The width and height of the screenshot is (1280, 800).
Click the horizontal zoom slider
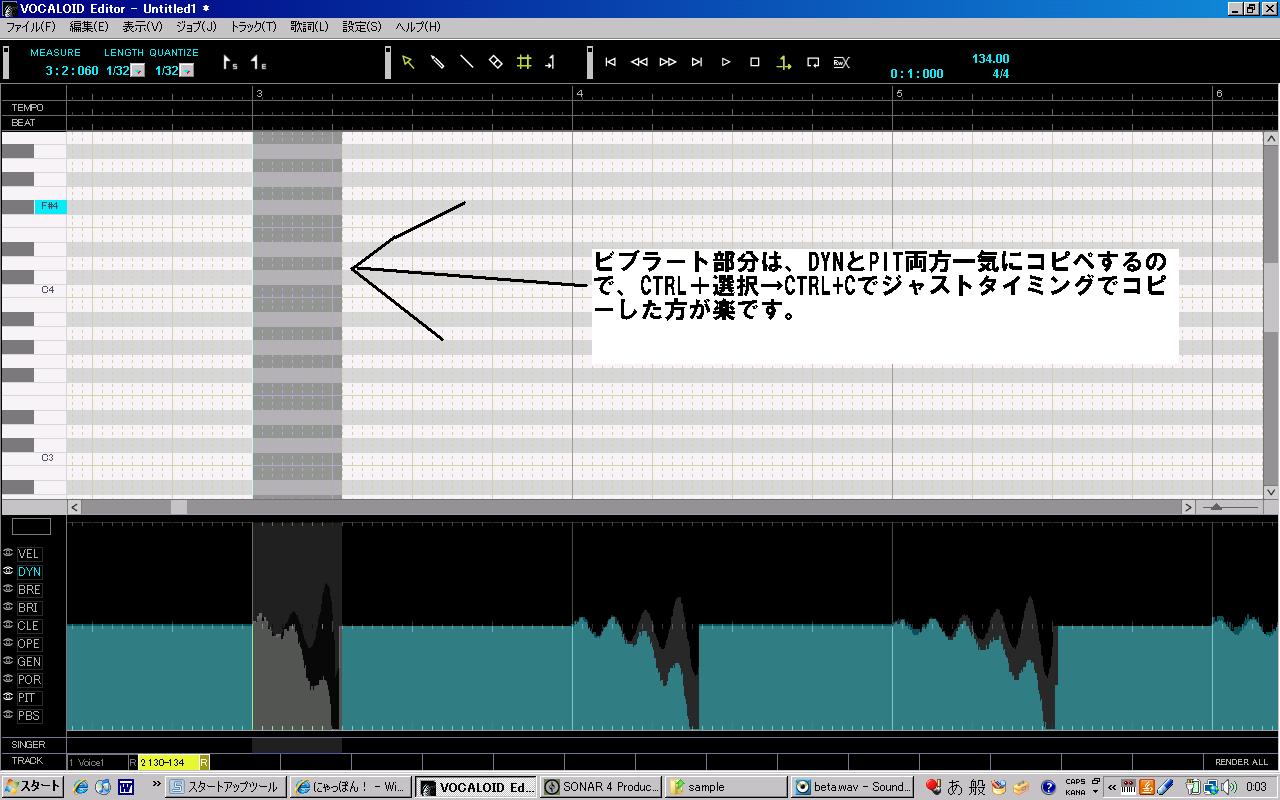point(1230,507)
